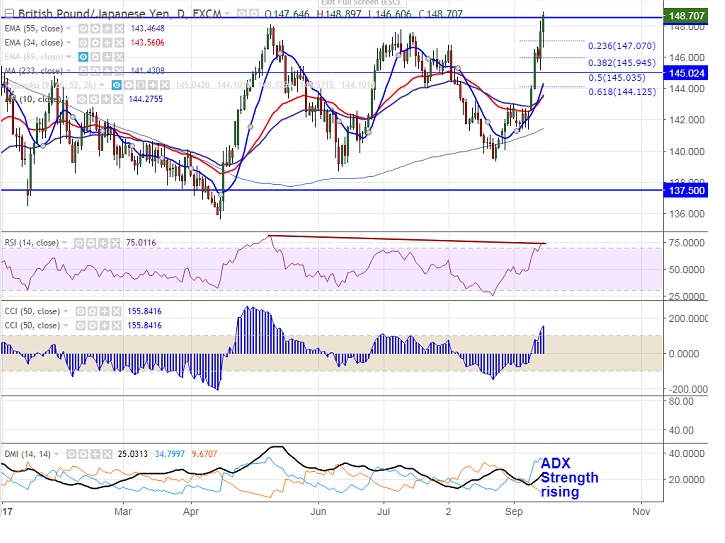Toggle visibility eye beside the FXCM title

(x=241, y=14)
